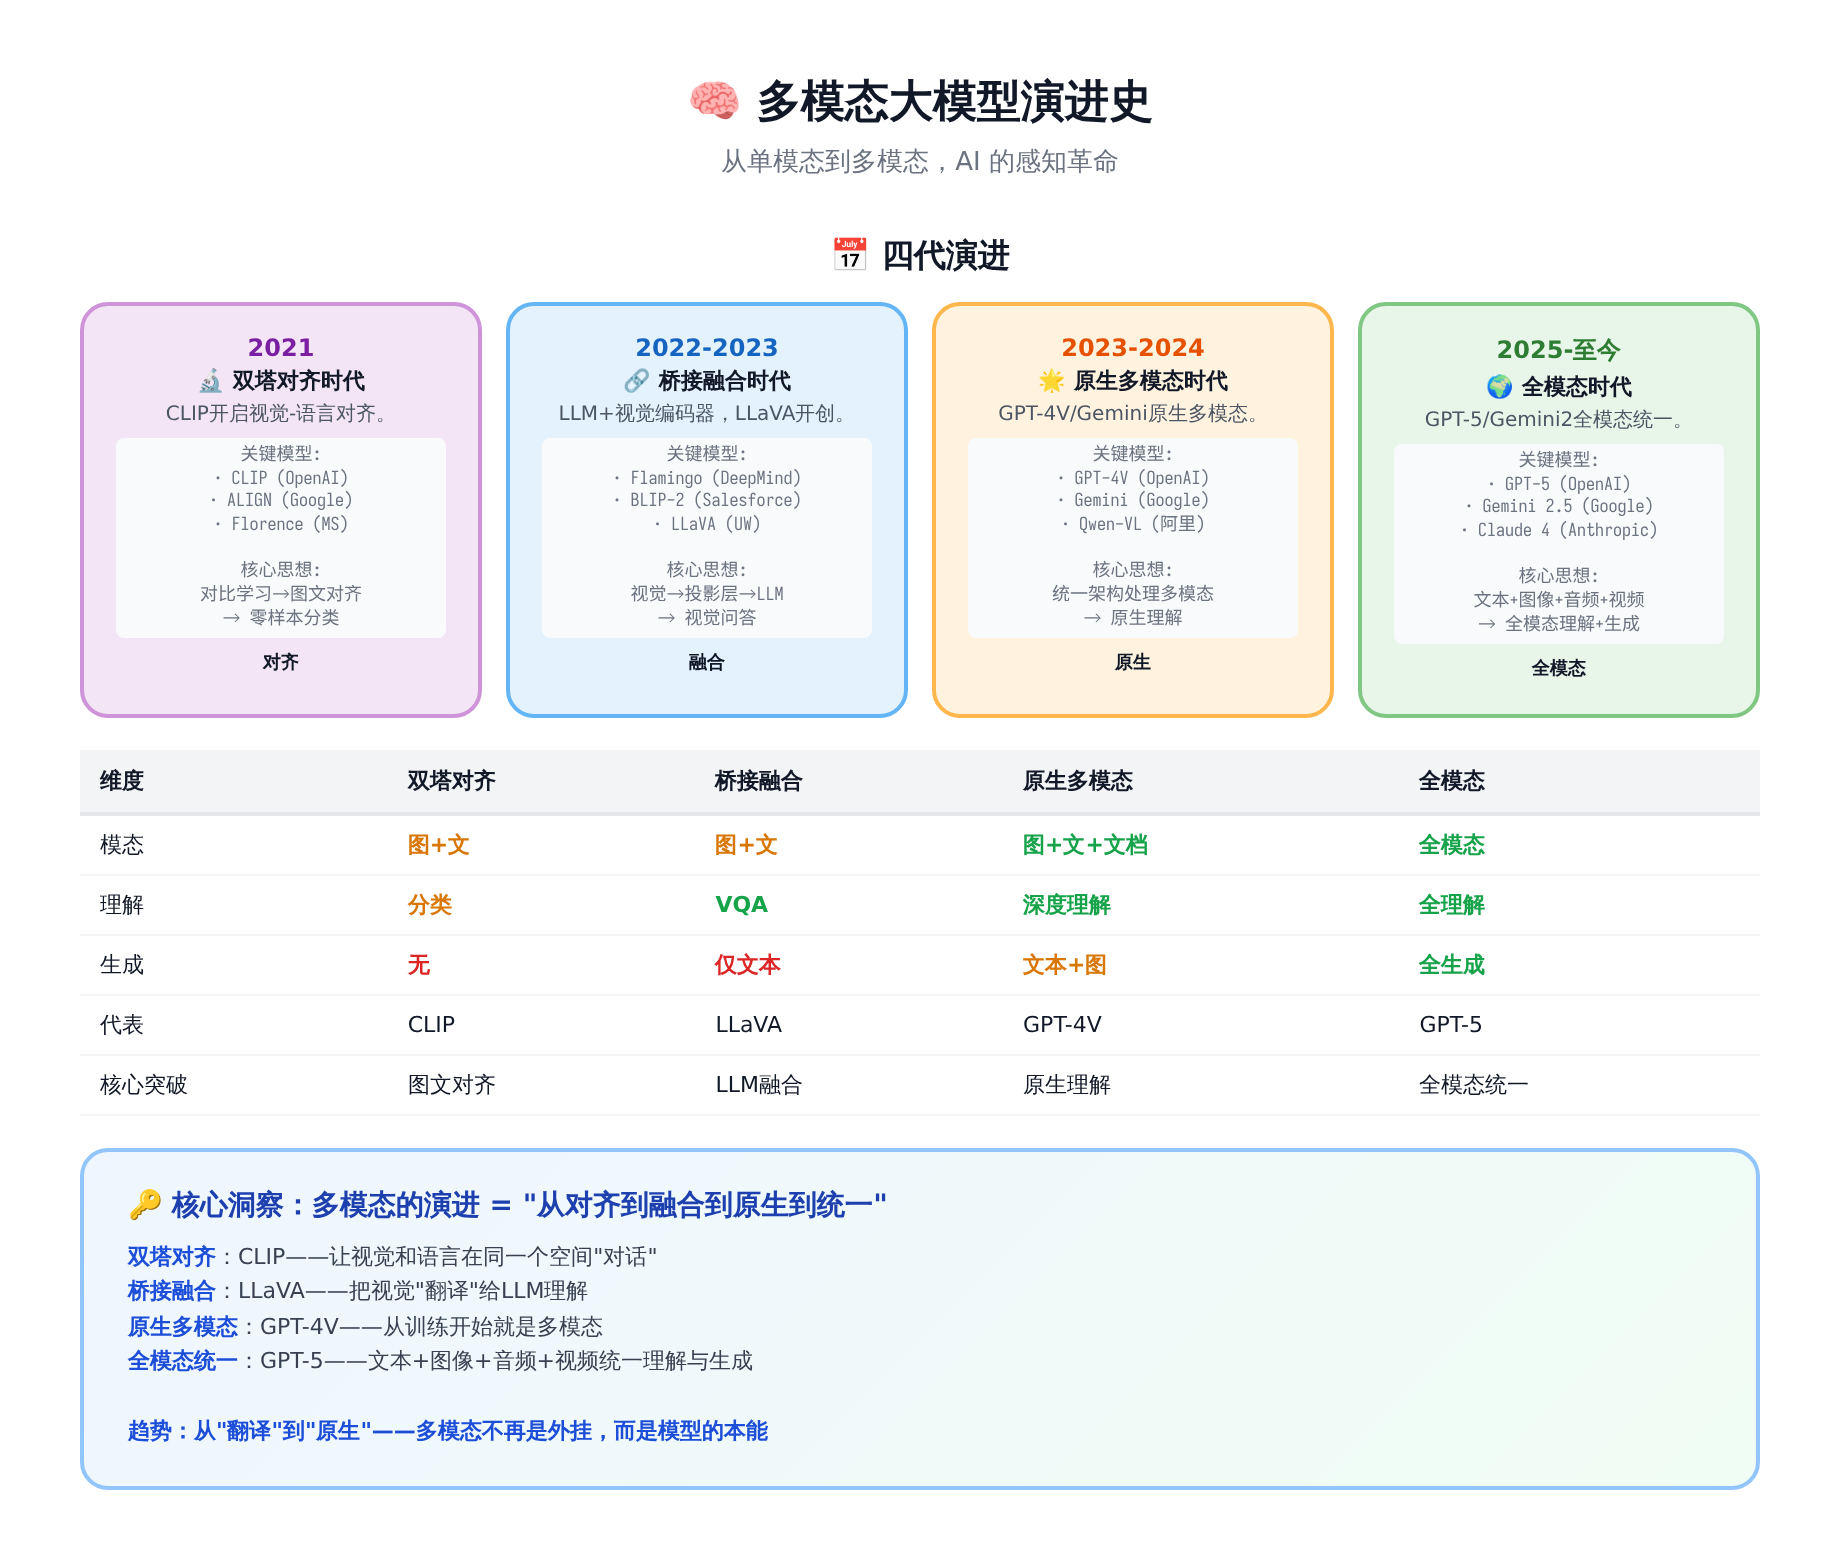Click the GPT-5 cell in 代表 row

click(1451, 1025)
